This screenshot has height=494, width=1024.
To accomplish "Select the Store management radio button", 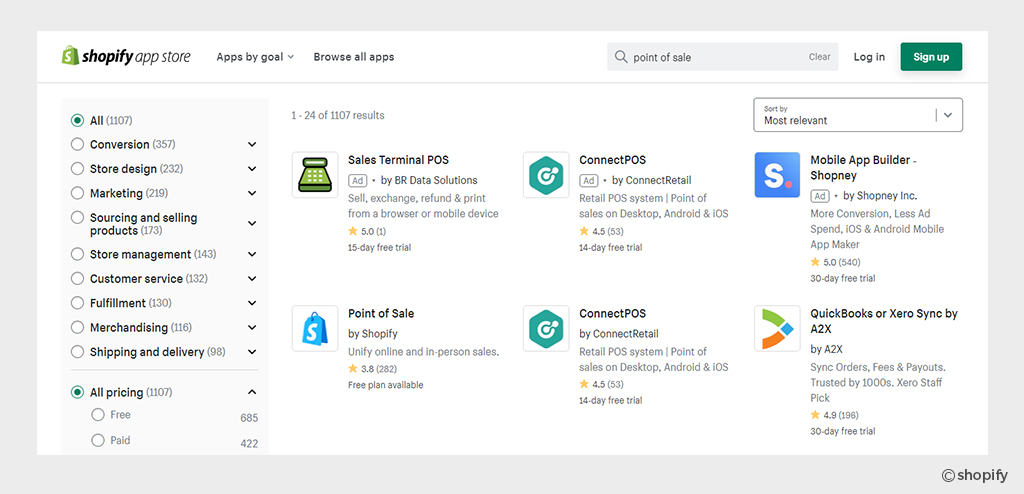I will 77,254.
